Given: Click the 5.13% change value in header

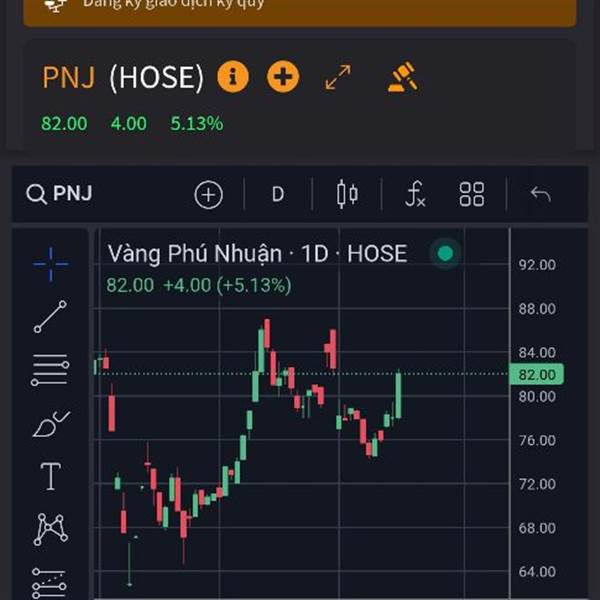Looking at the screenshot, I should tap(197, 124).
